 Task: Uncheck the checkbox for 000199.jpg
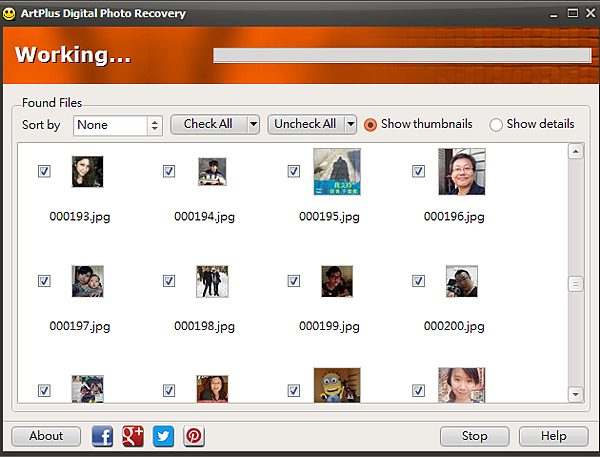click(293, 281)
